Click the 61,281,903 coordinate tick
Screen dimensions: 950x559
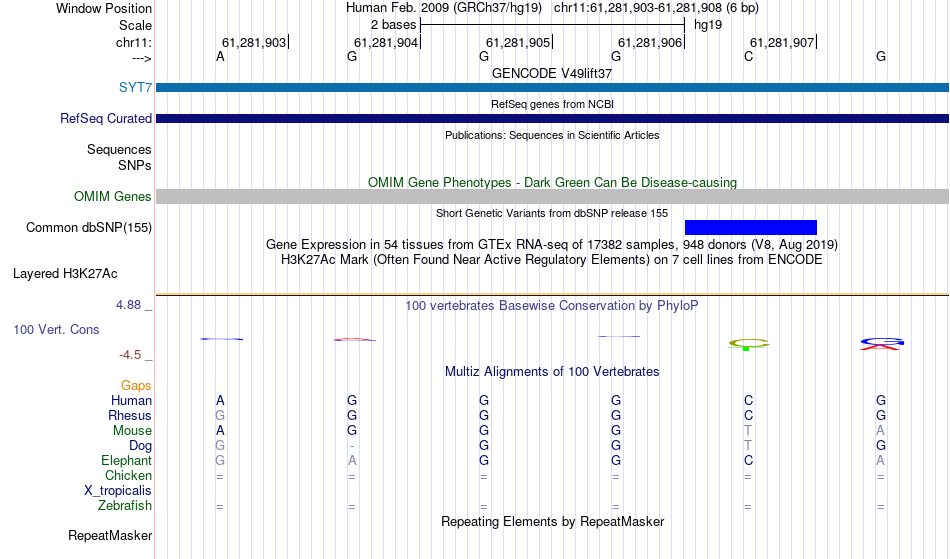tap(255, 42)
